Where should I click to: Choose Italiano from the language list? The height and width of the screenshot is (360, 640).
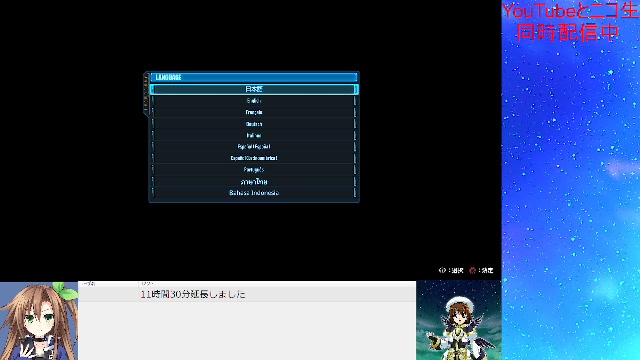click(x=253, y=135)
